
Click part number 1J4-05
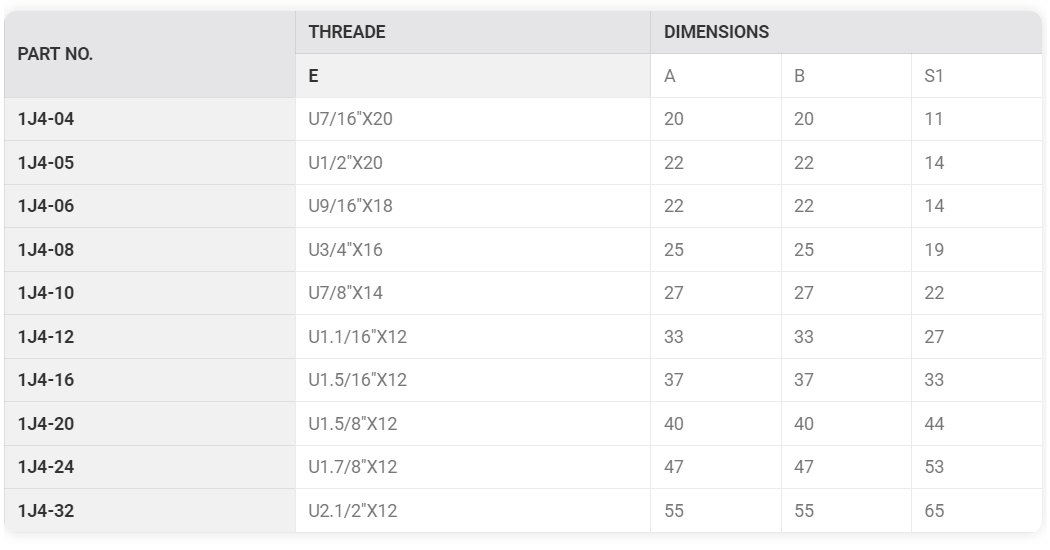(46, 163)
